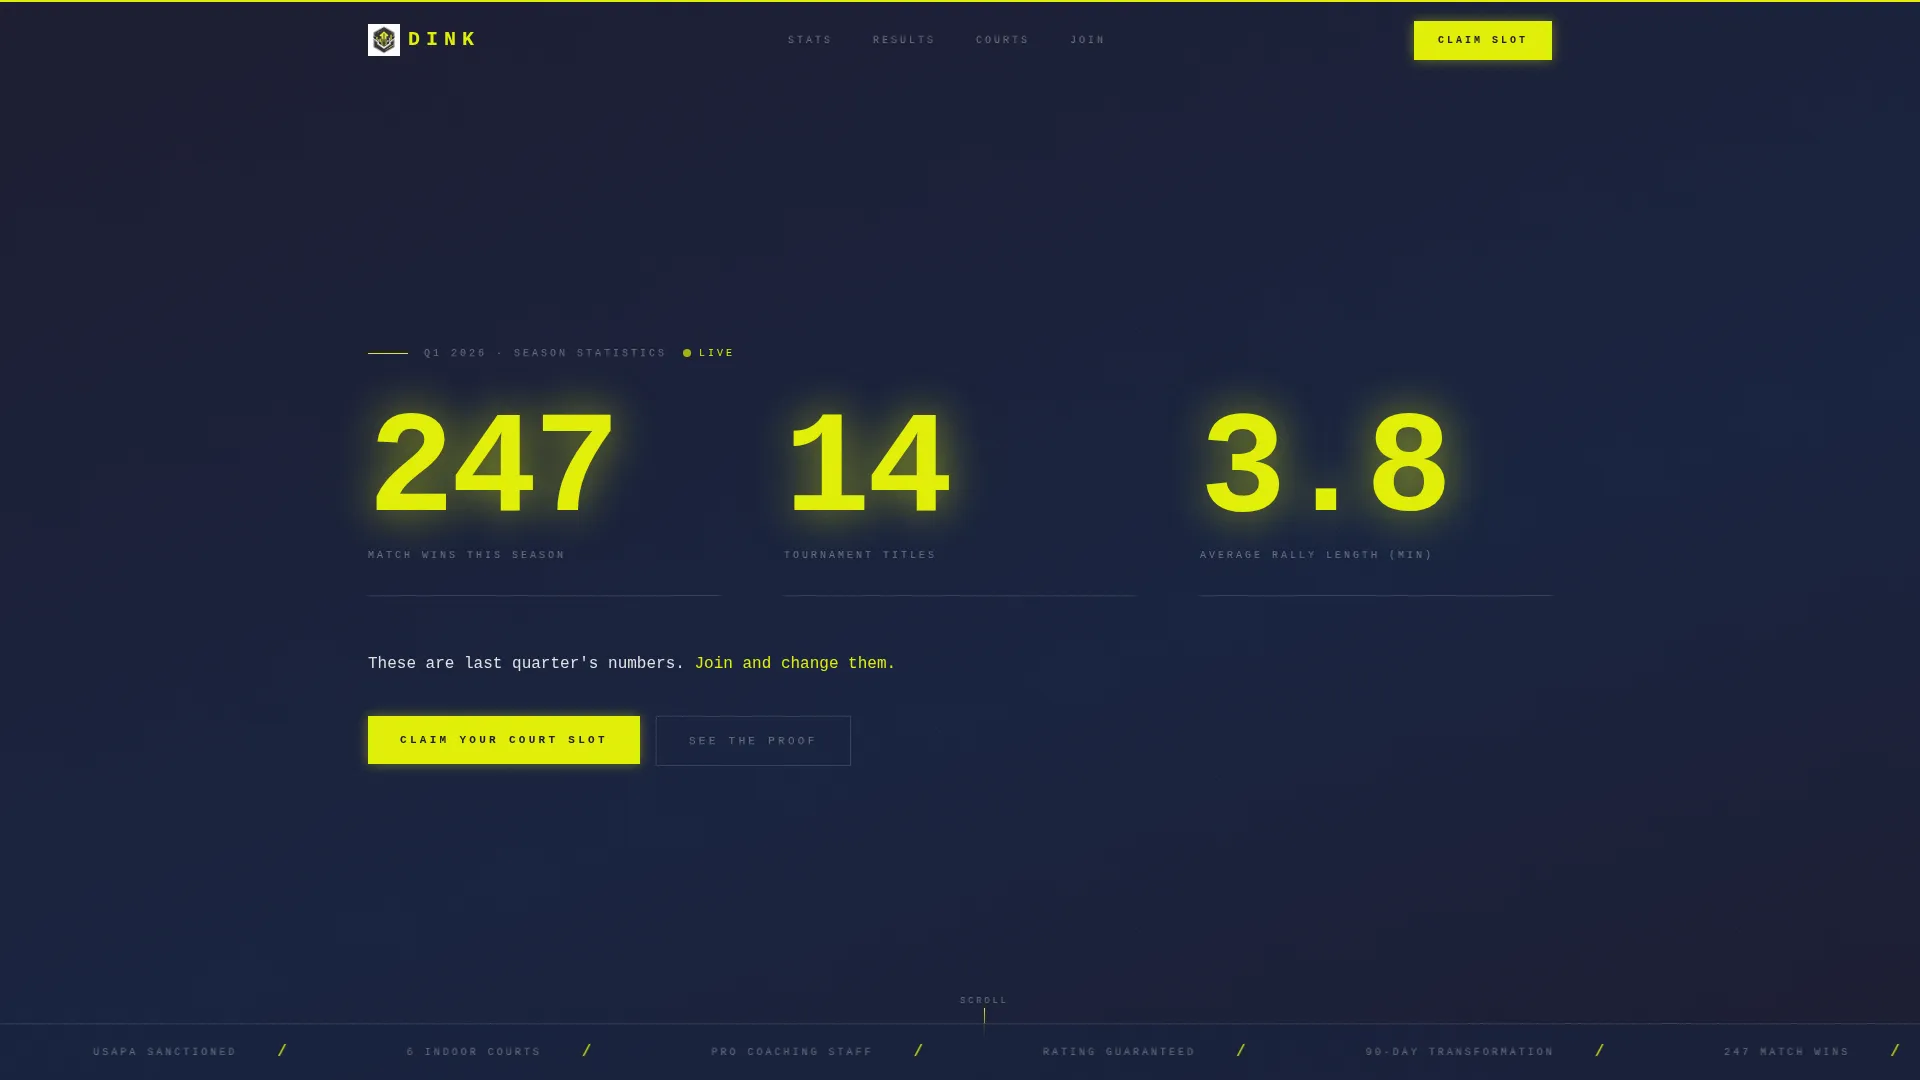1920x1080 pixels.
Task: Click 6 Indoor Courts ticker text
Action: tap(474, 1052)
